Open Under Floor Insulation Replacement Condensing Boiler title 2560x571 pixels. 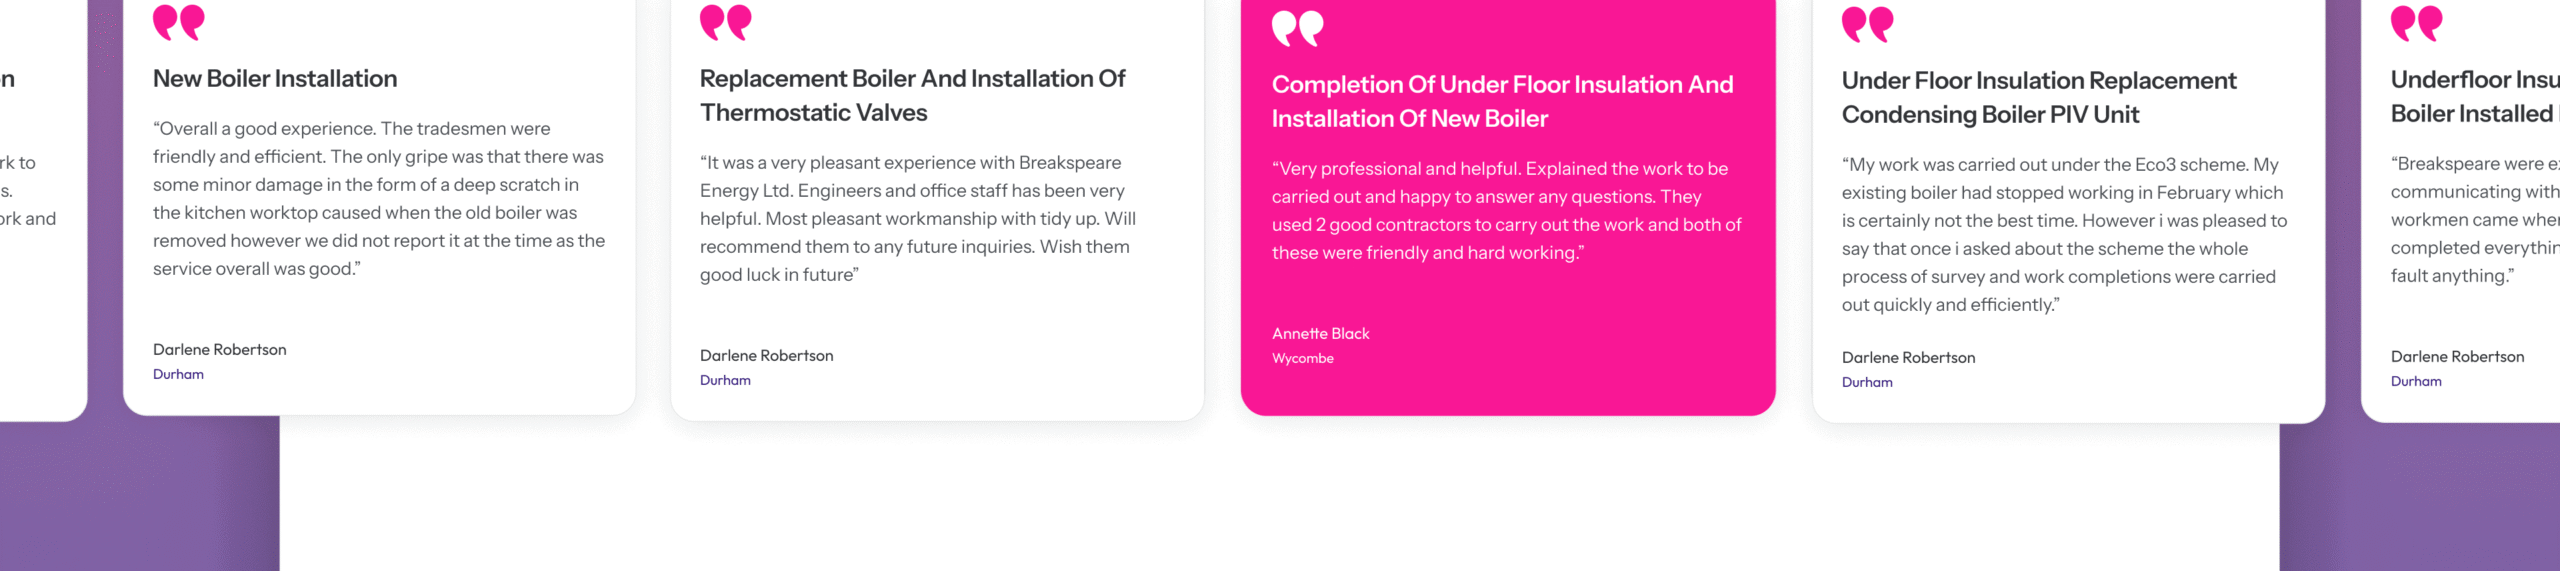point(2039,97)
